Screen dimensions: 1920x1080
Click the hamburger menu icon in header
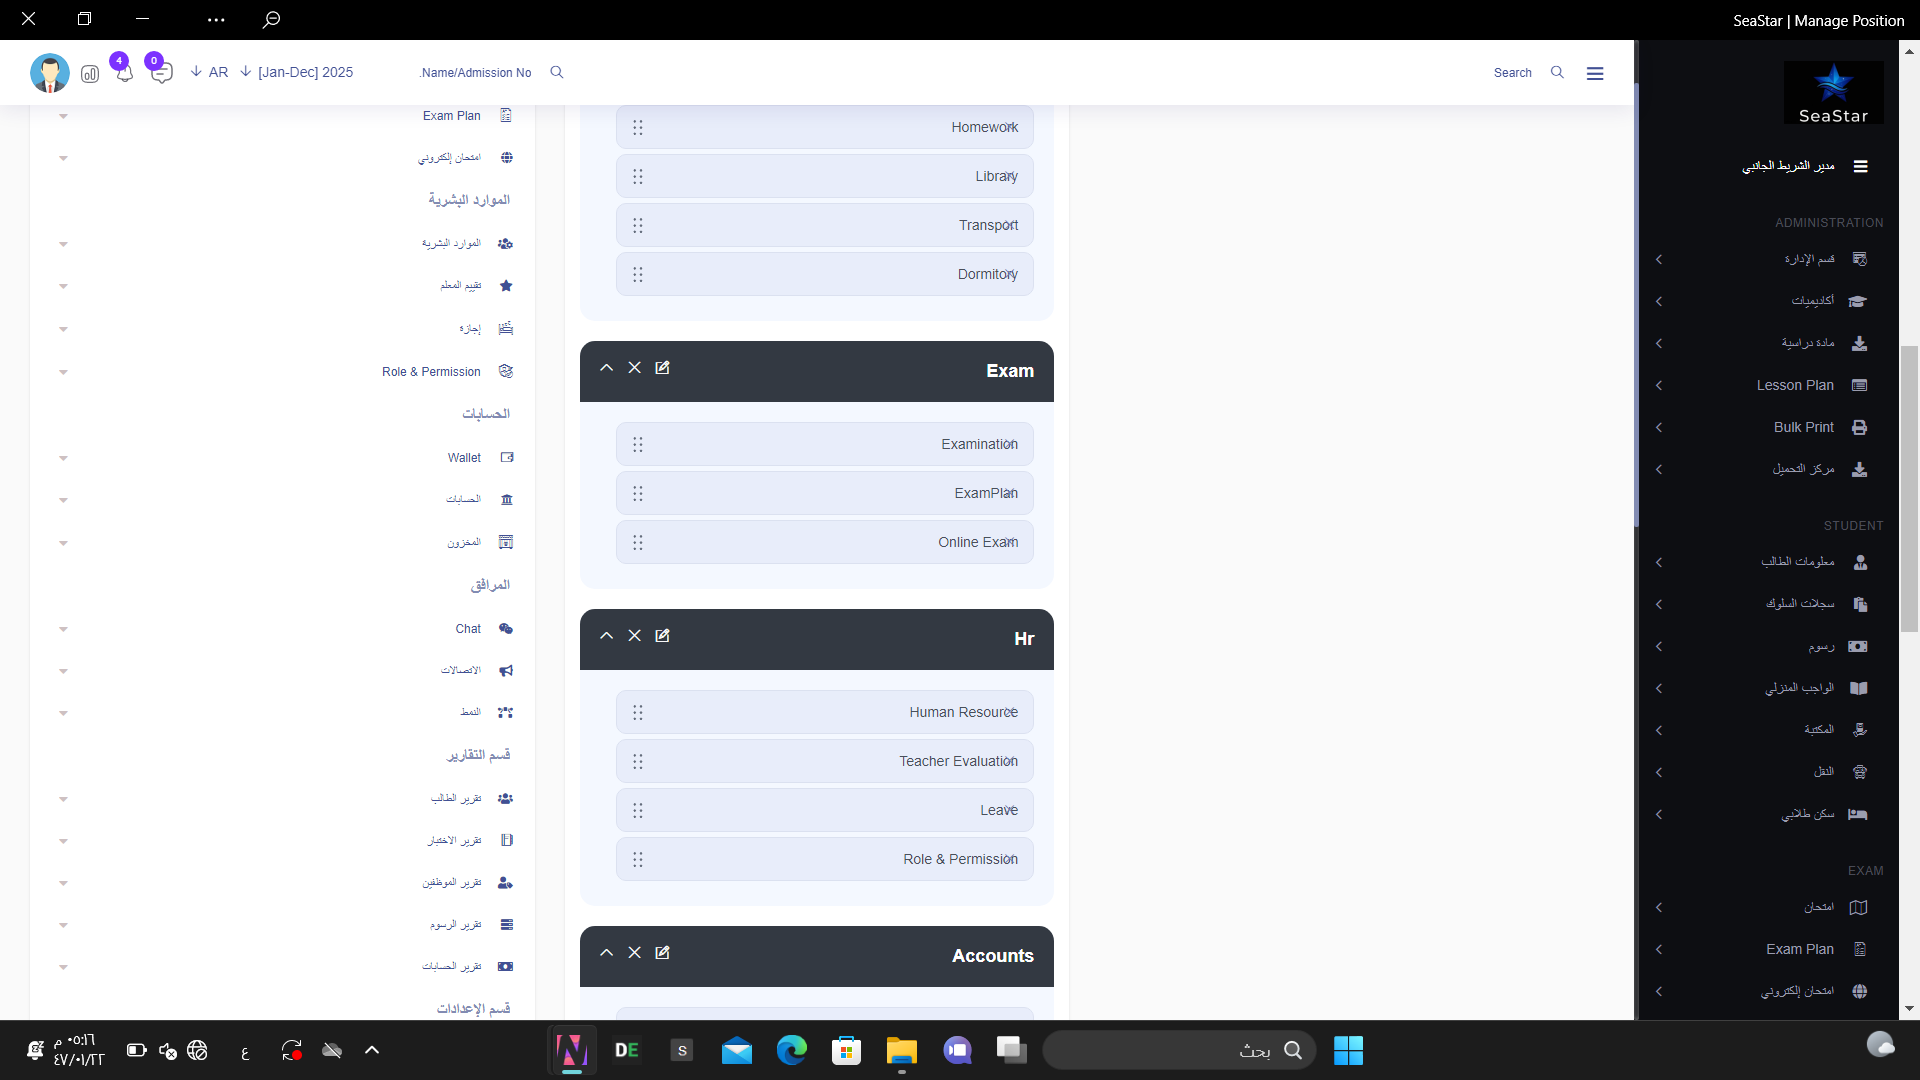coord(1595,73)
